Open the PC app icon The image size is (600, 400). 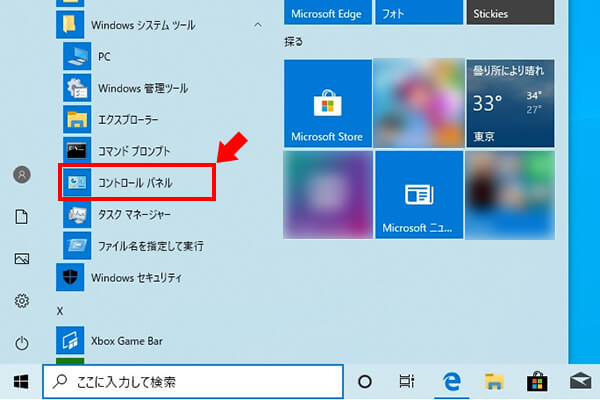(77, 56)
